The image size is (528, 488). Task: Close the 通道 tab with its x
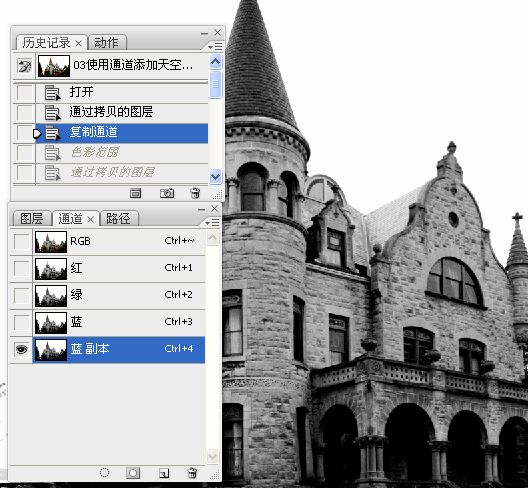(x=91, y=220)
